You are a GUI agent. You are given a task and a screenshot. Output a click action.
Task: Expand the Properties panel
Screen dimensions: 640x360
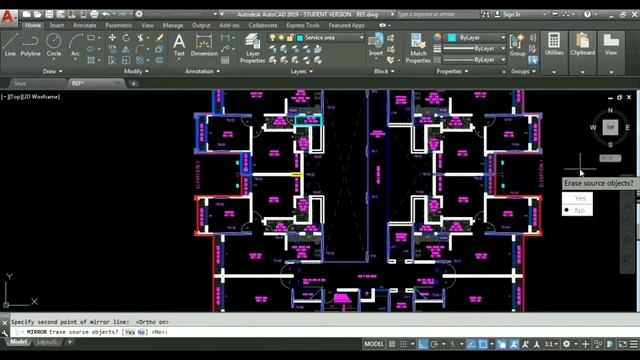452,71
